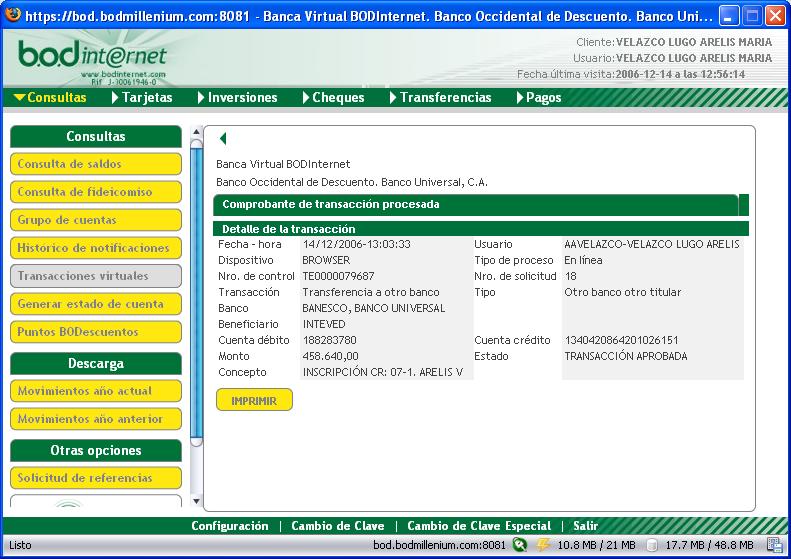Image resolution: width=791 pixels, height=559 pixels.
Task: Maximize the browser window
Action: 752,16
